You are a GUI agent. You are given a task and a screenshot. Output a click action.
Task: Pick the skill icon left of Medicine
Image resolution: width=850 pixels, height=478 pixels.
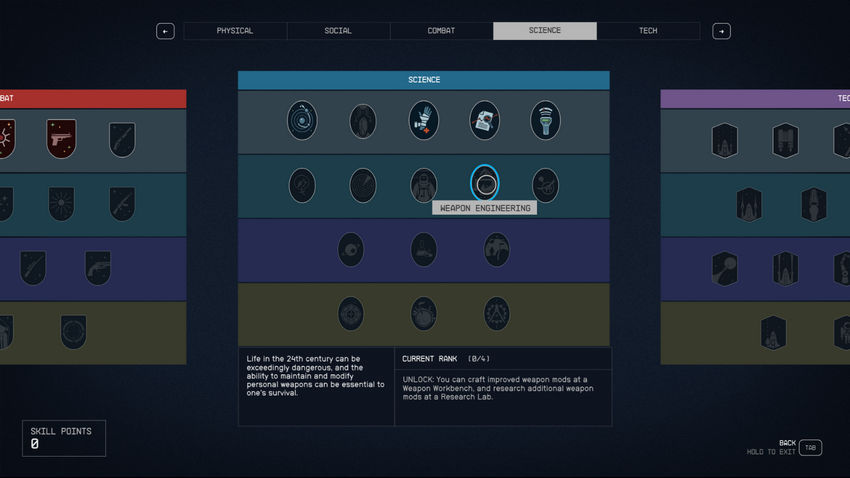point(362,121)
